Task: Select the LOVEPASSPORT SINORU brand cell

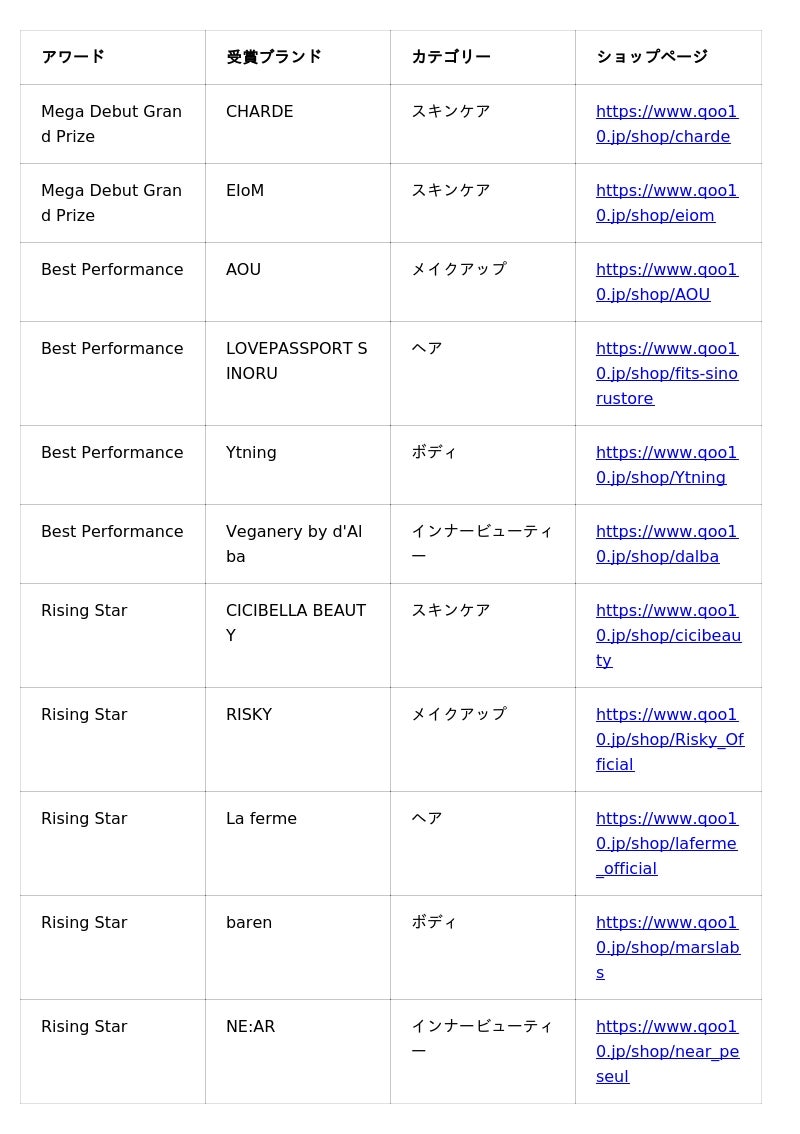Action: (x=296, y=361)
